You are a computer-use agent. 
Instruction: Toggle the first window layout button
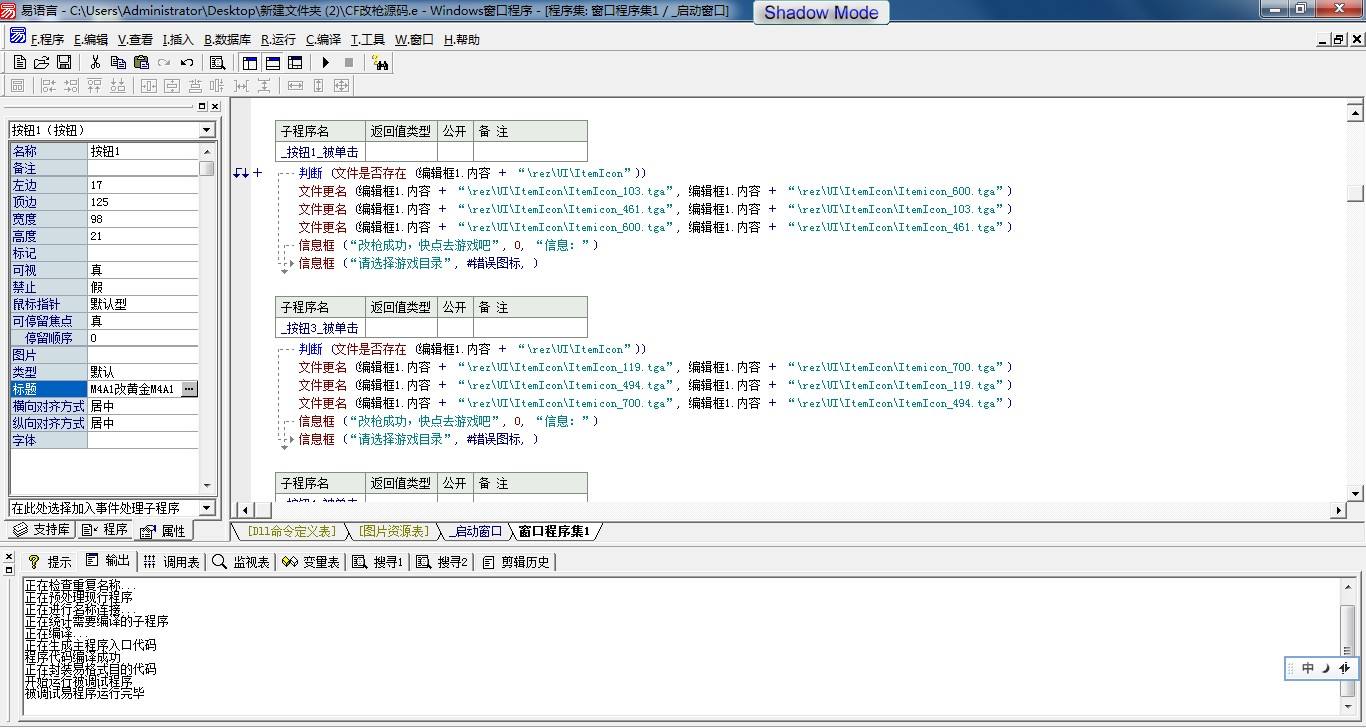250,62
